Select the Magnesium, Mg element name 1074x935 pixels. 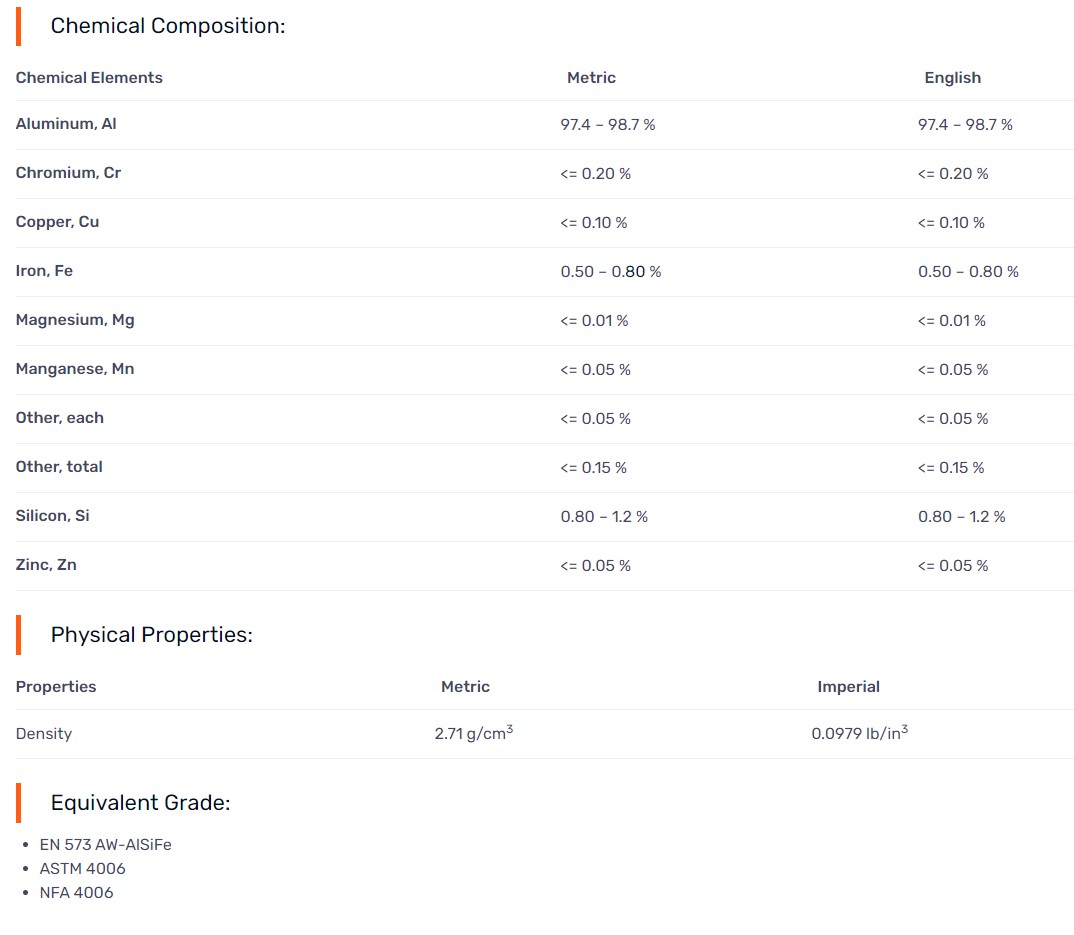[x=75, y=320]
